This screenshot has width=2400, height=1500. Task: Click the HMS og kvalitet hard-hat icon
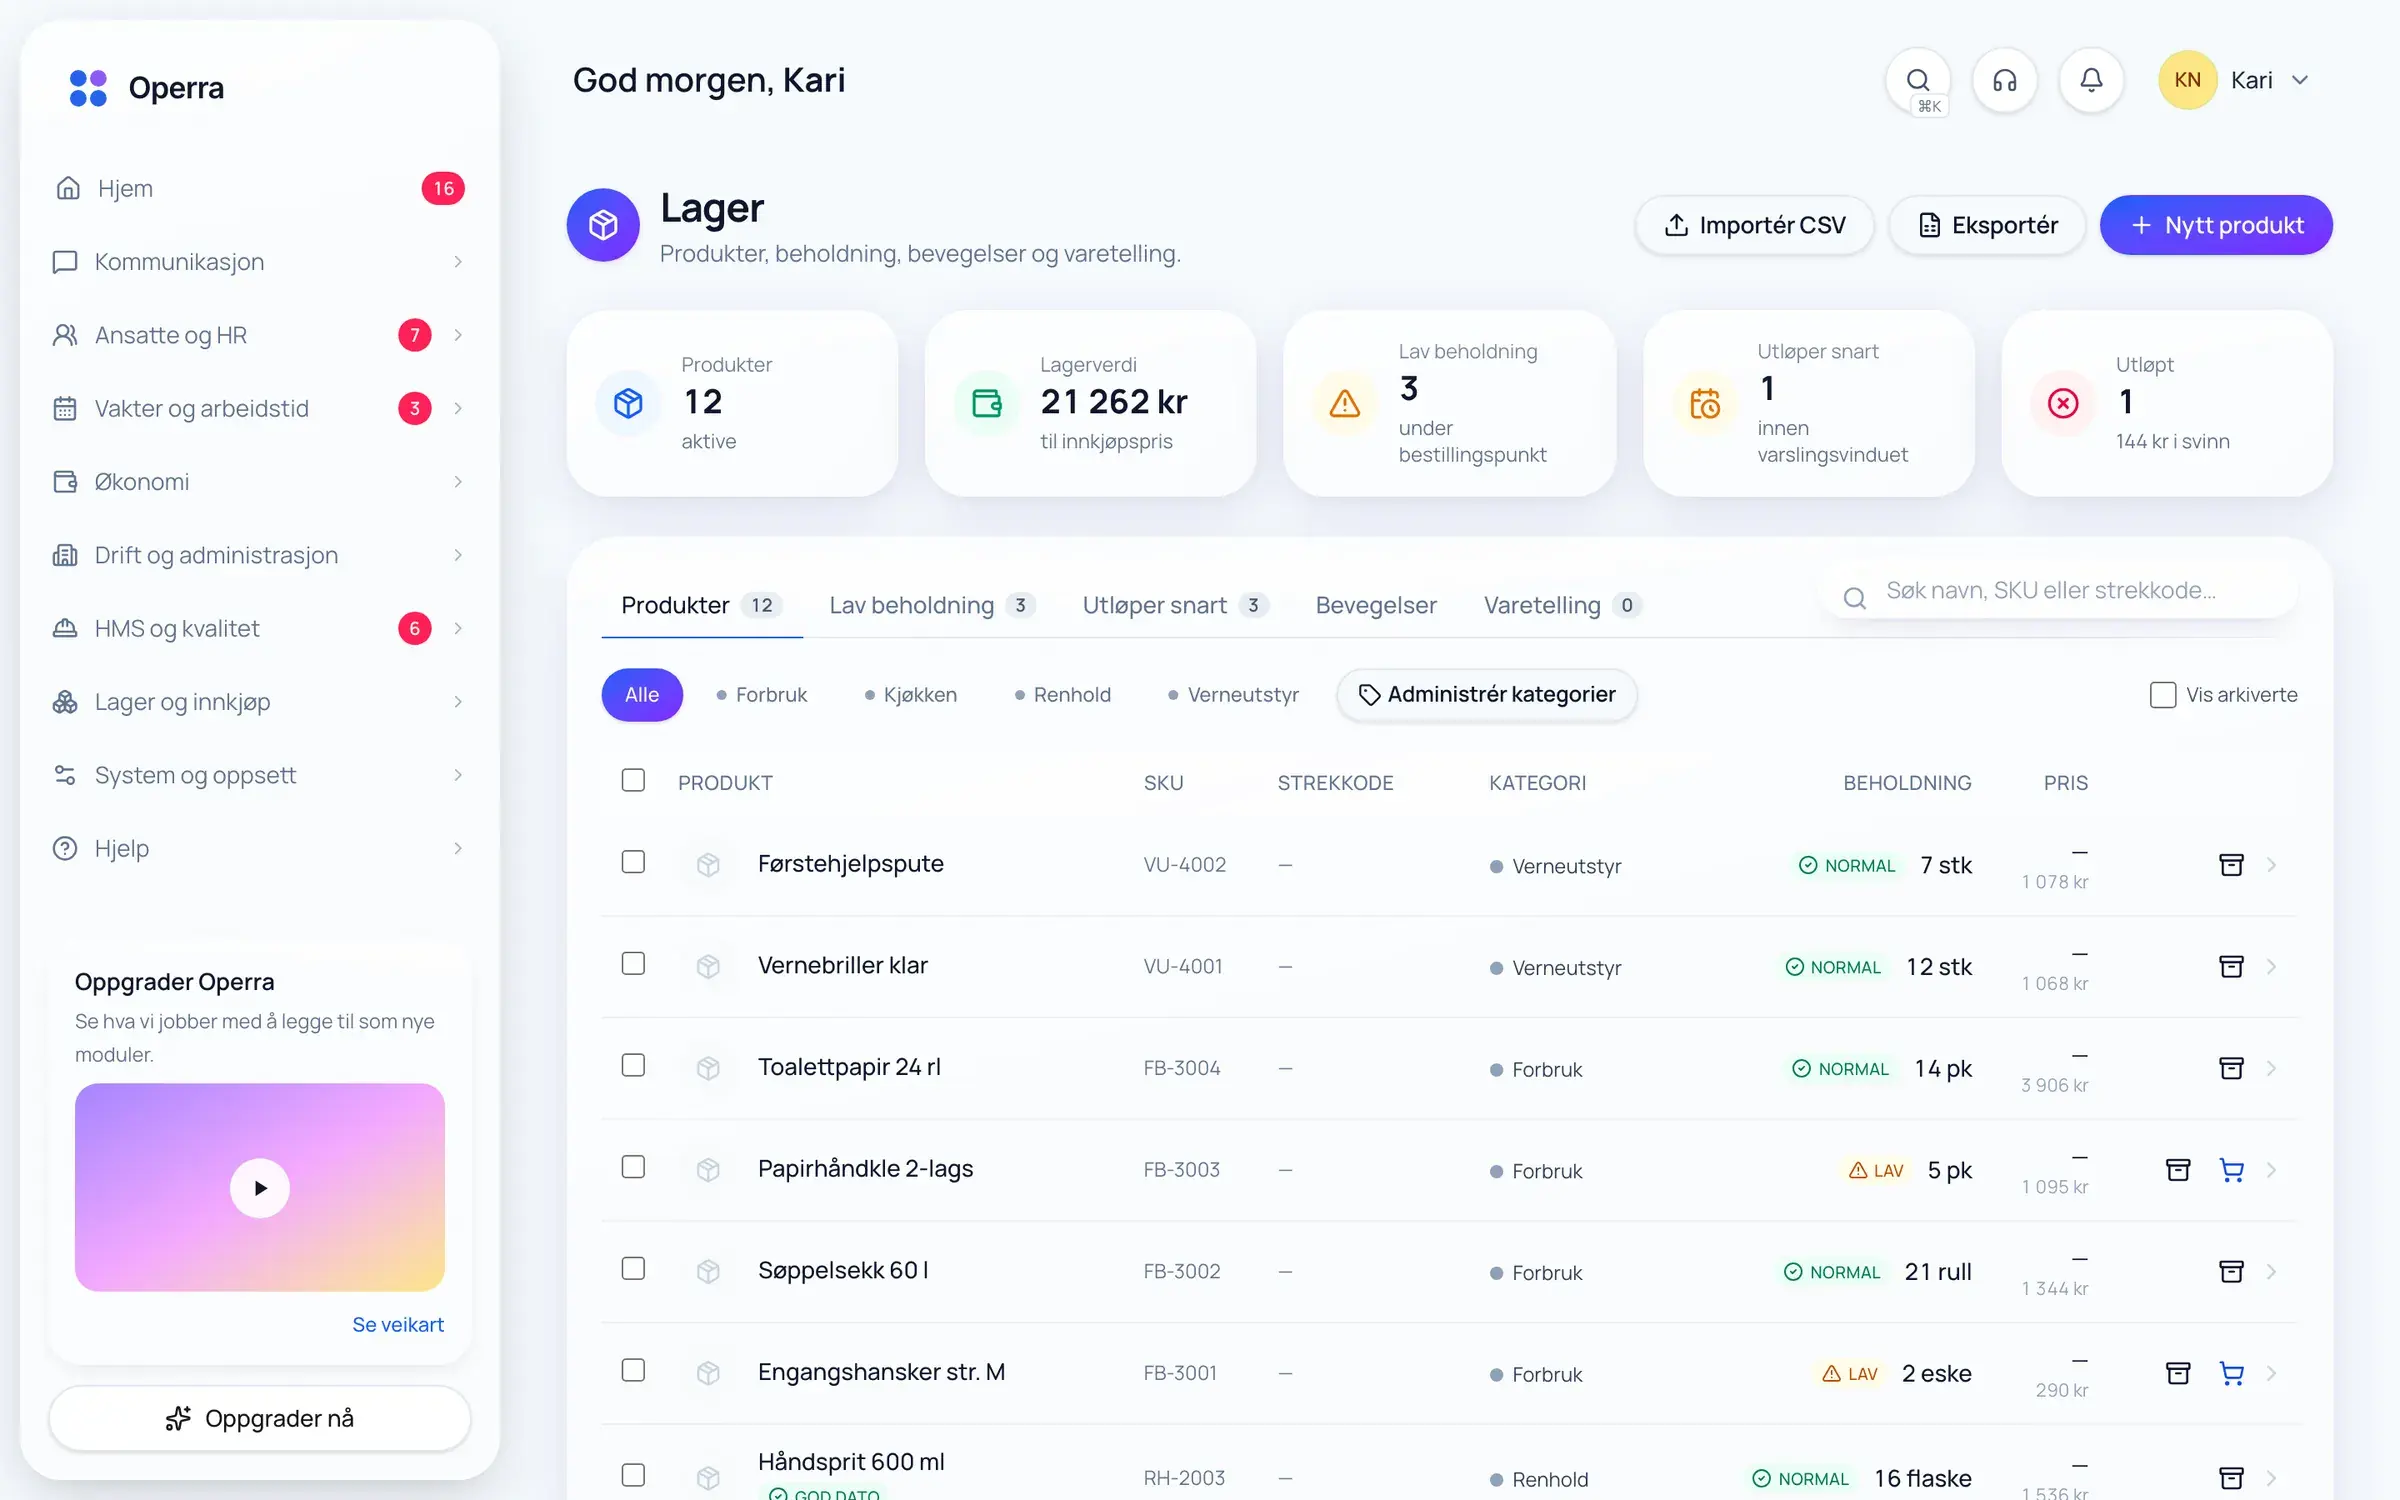click(x=65, y=628)
